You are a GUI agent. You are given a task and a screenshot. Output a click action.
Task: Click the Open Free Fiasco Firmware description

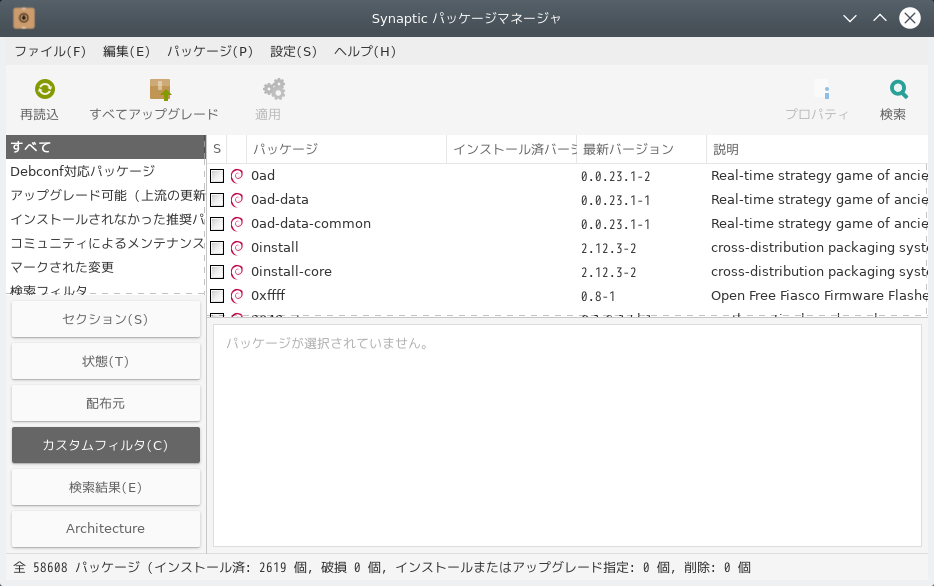819,295
